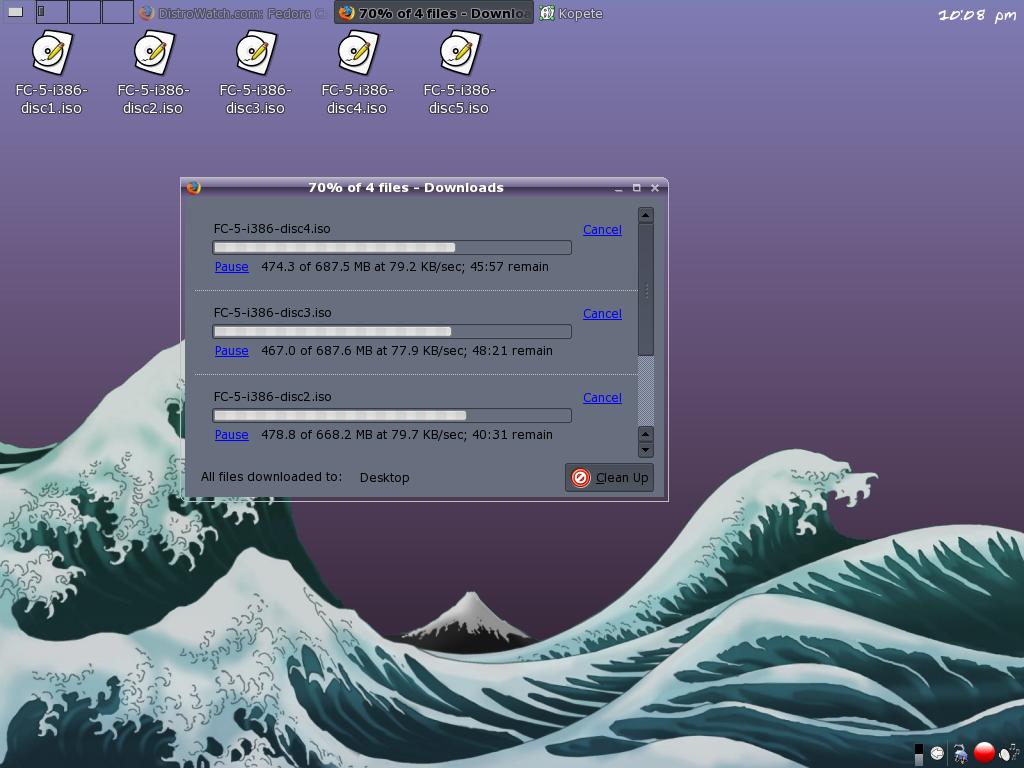Click the status text '45:57 remain'
The image size is (1024, 768).
click(x=509, y=266)
